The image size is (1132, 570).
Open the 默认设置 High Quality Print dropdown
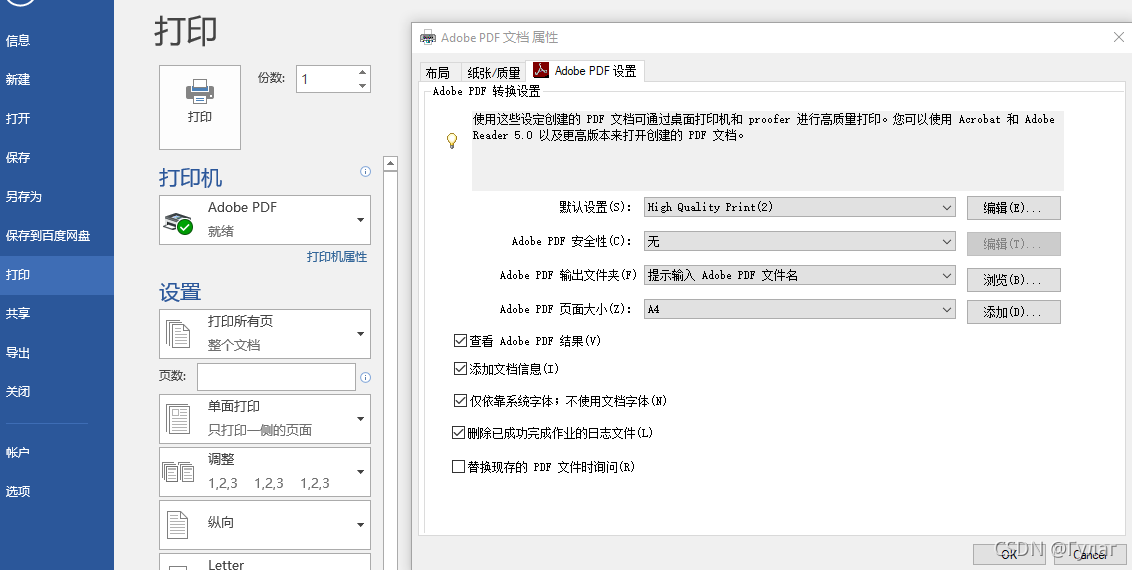[x=800, y=207]
